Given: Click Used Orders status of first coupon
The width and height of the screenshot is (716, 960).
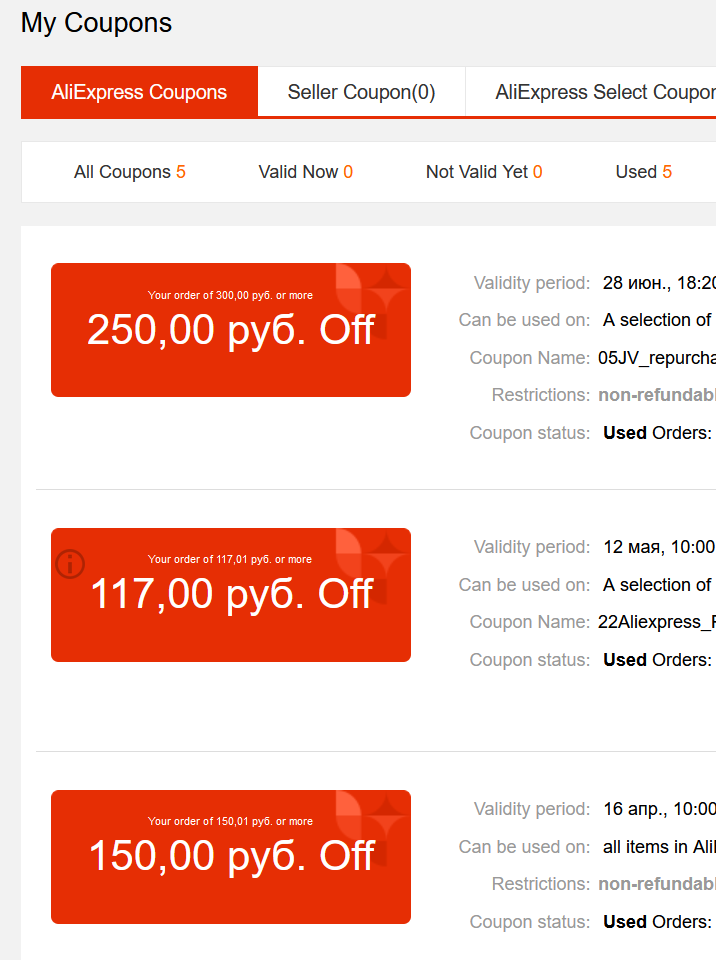Looking at the screenshot, I should [x=657, y=433].
